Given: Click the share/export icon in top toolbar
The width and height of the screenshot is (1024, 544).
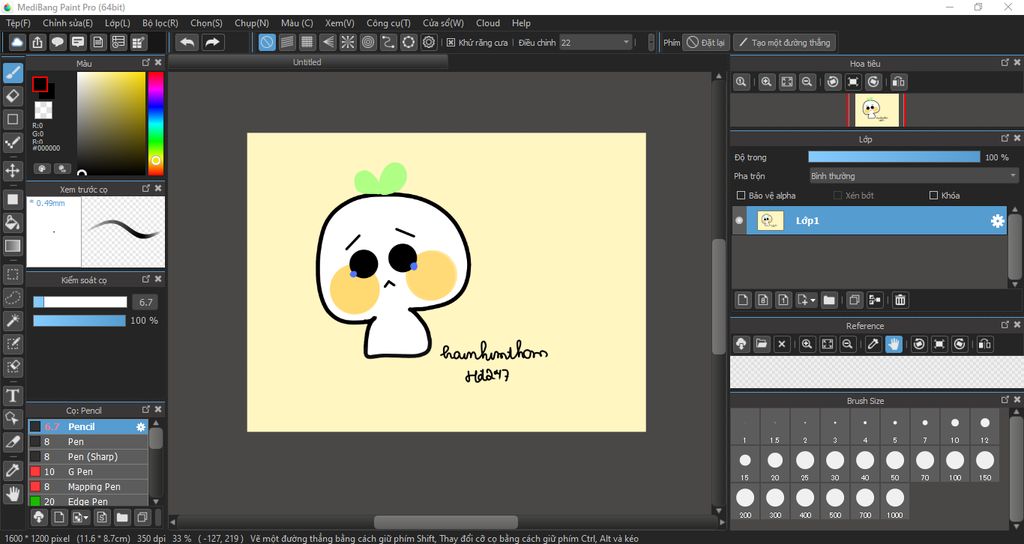Looking at the screenshot, I should click(x=37, y=42).
